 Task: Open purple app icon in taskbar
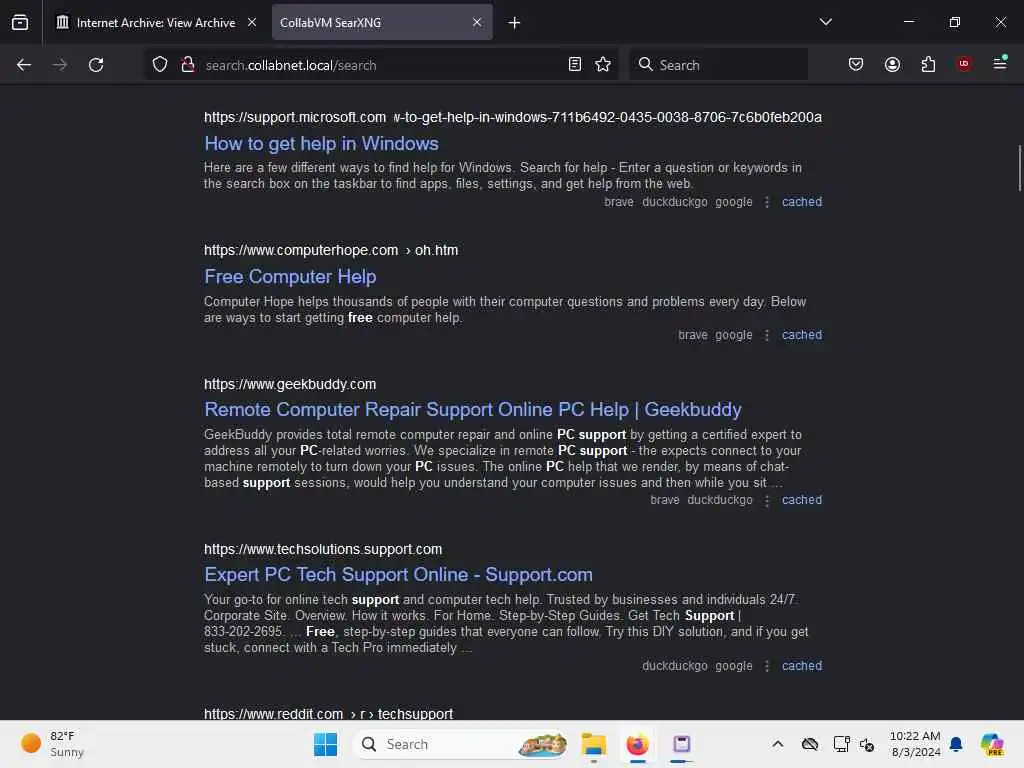click(x=681, y=744)
